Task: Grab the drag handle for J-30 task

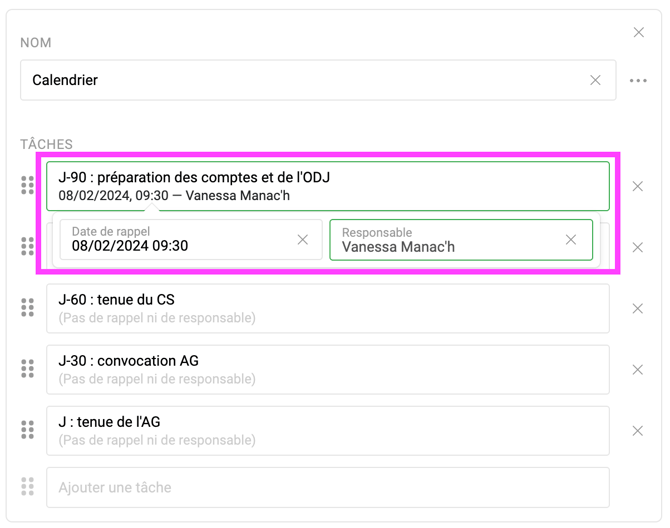Action: pyautogui.click(x=28, y=370)
